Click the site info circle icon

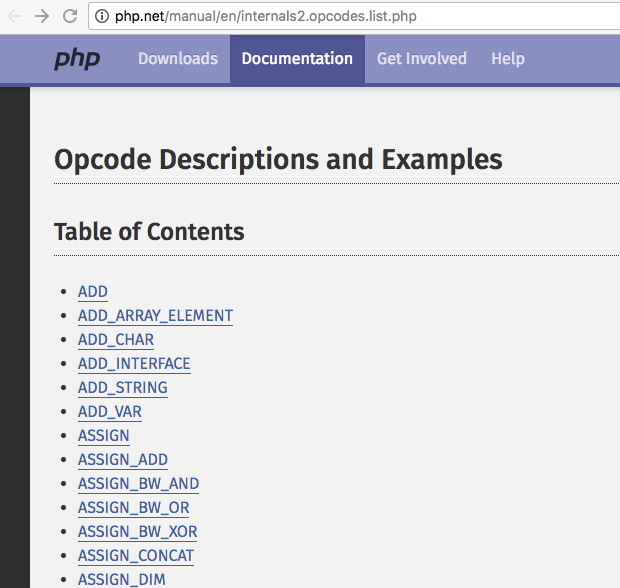pos(103,16)
